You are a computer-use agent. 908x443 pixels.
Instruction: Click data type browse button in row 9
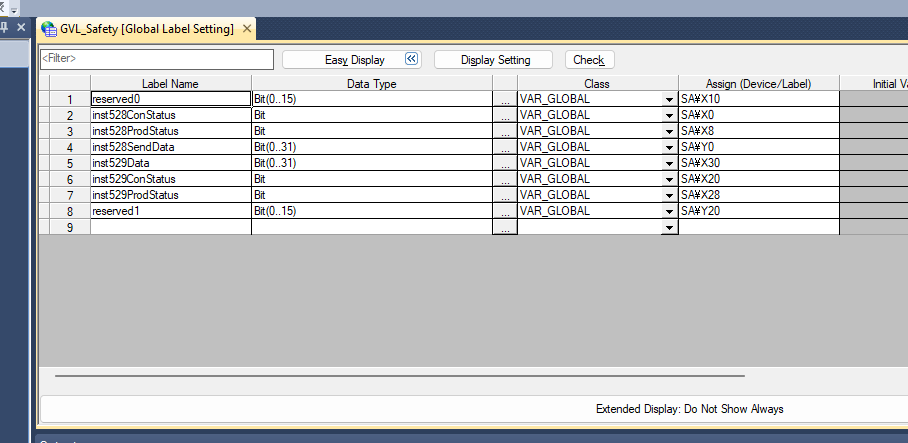[x=505, y=227]
